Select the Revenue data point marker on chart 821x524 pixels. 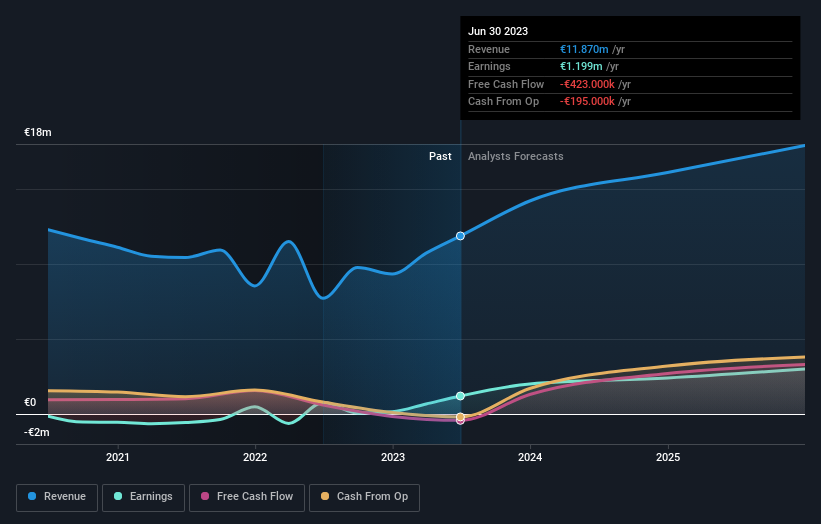(x=460, y=236)
